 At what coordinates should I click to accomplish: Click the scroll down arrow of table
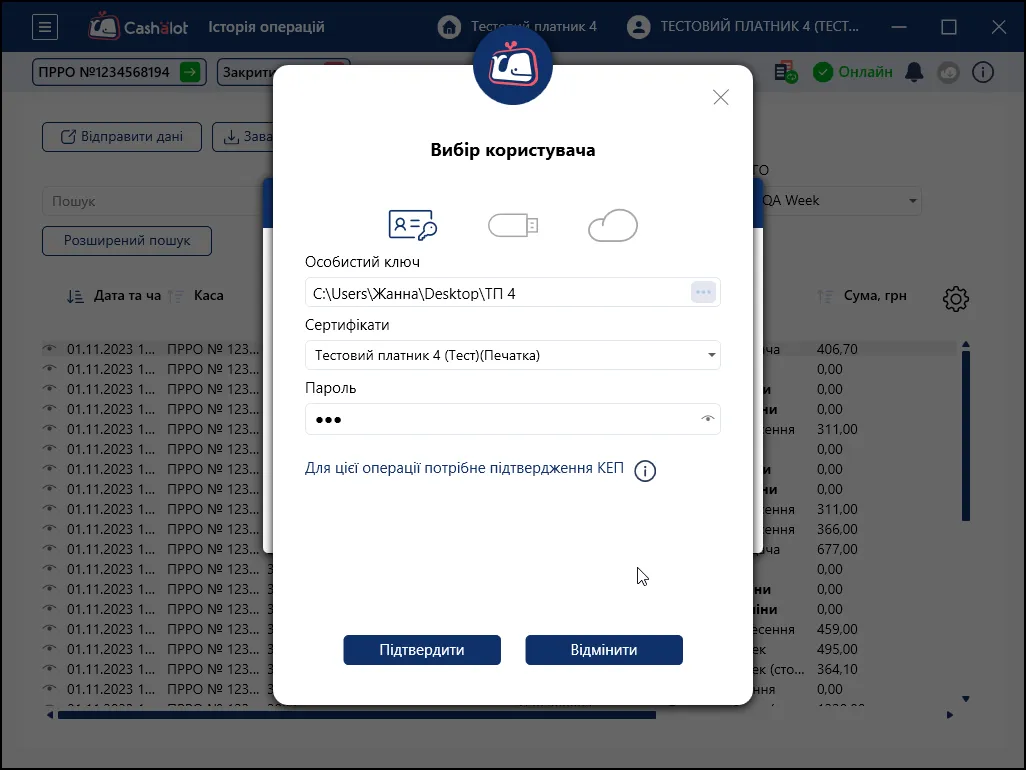coord(966,699)
